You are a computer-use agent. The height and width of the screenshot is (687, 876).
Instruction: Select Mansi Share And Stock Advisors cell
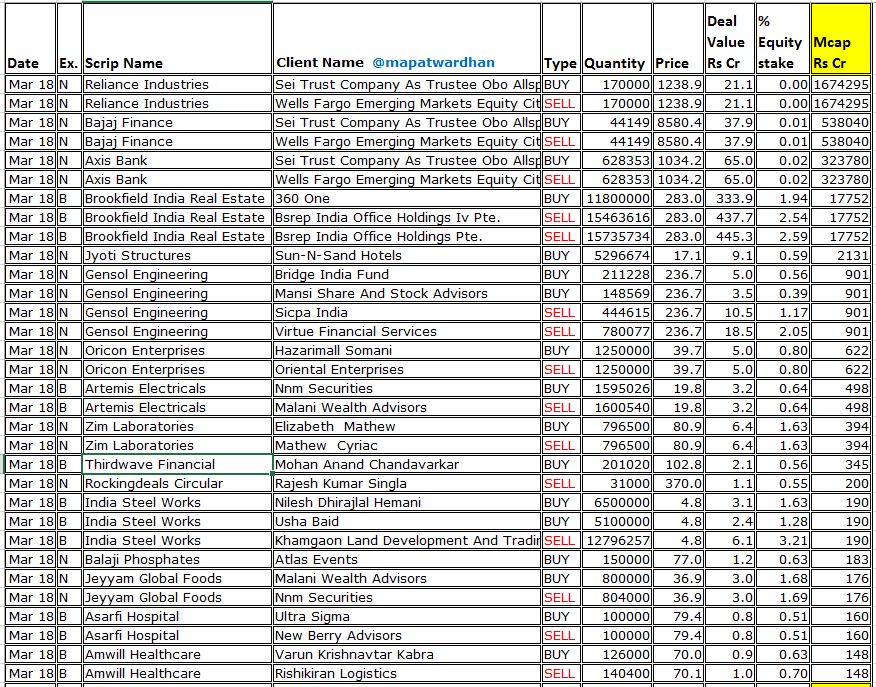(407, 294)
